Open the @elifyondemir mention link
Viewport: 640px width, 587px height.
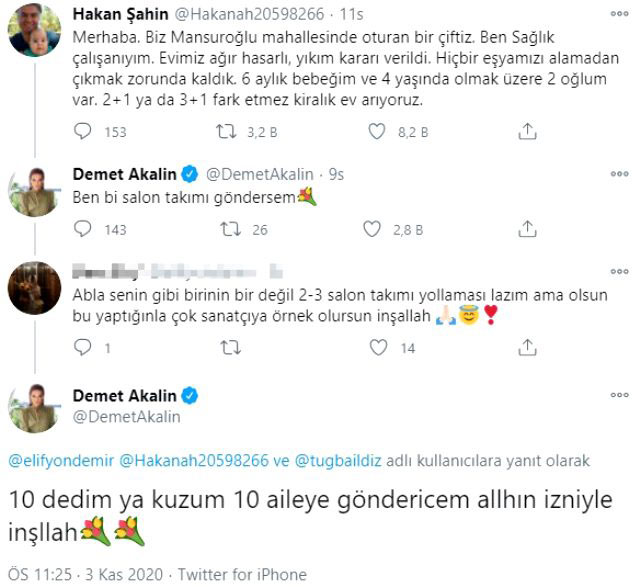(62, 462)
